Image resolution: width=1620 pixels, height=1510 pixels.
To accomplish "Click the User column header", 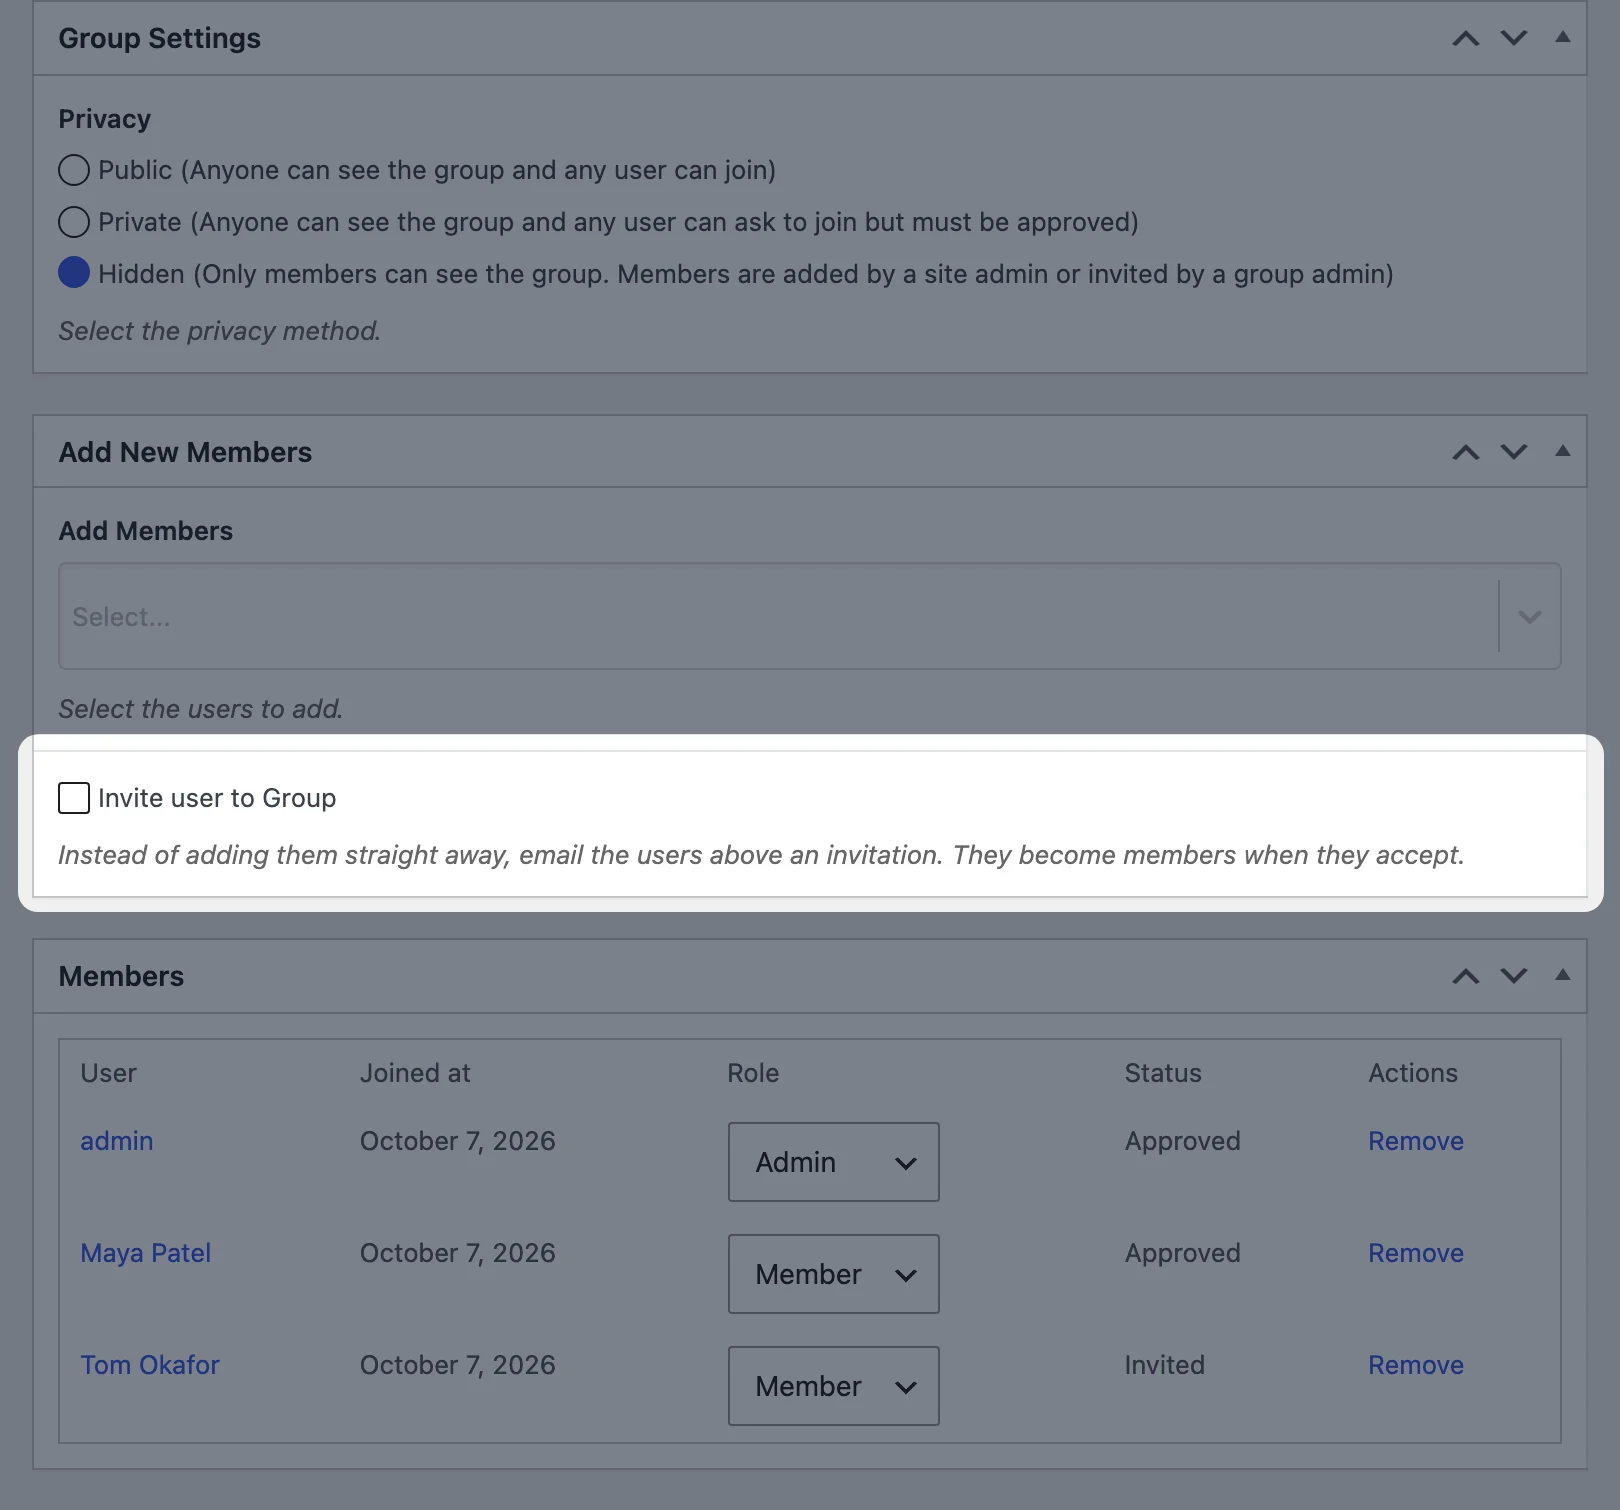I will [108, 1073].
